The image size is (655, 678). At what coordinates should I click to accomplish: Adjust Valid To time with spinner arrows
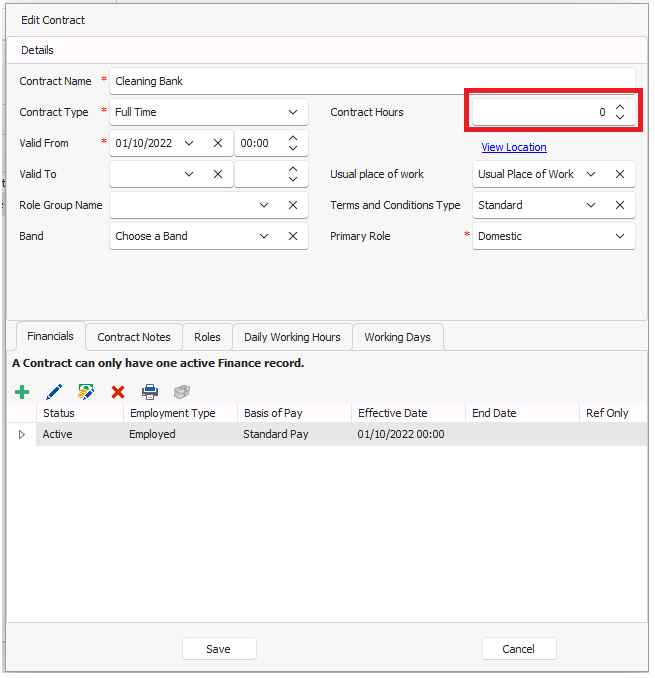(293, 174)
